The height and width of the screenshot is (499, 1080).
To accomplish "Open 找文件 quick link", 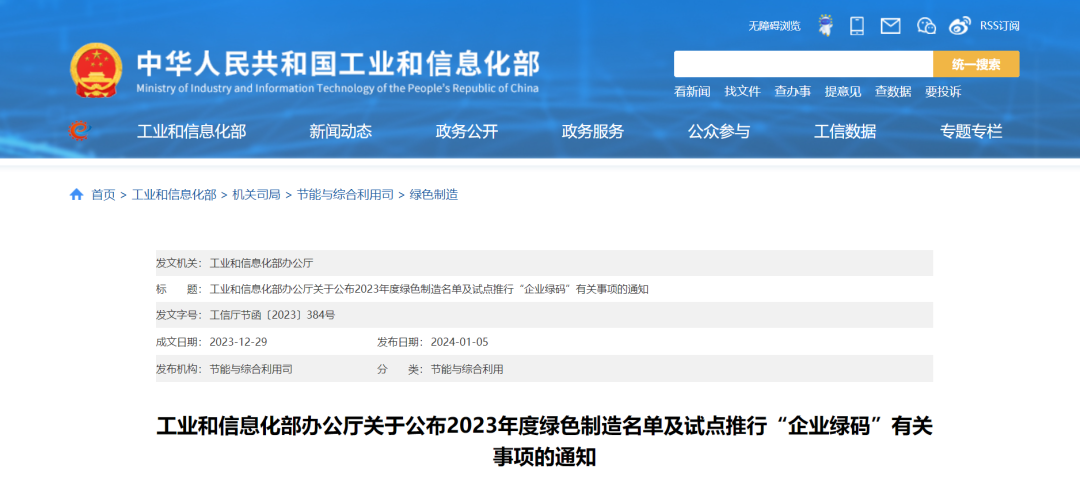I will point(742,92).
